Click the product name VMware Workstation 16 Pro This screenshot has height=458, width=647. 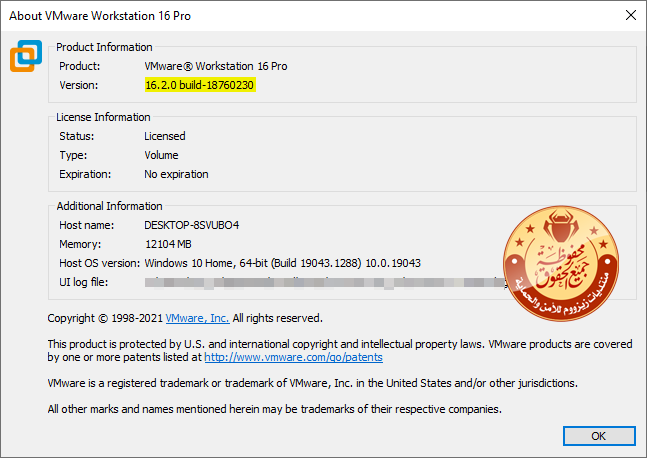(x=216, y=66)
